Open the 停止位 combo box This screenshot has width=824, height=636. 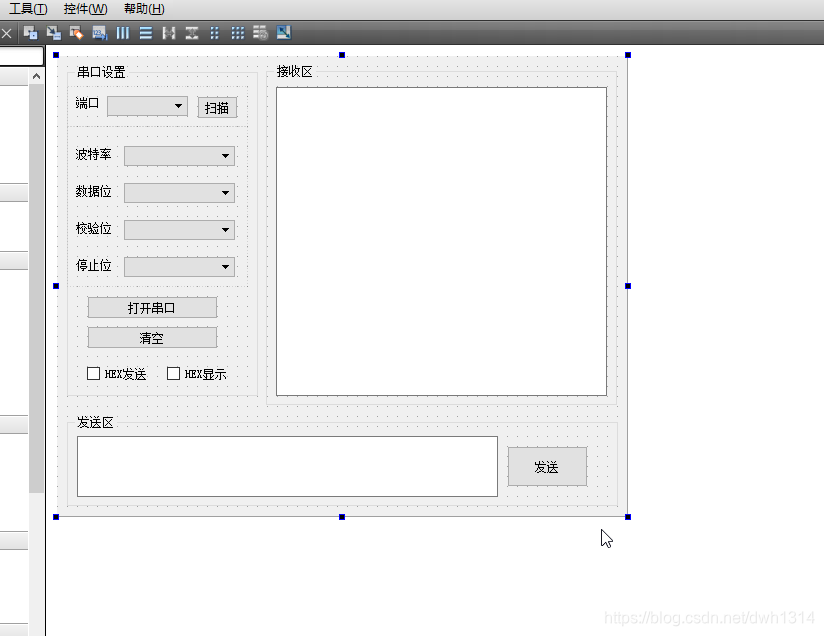click(x=179, y=266)
